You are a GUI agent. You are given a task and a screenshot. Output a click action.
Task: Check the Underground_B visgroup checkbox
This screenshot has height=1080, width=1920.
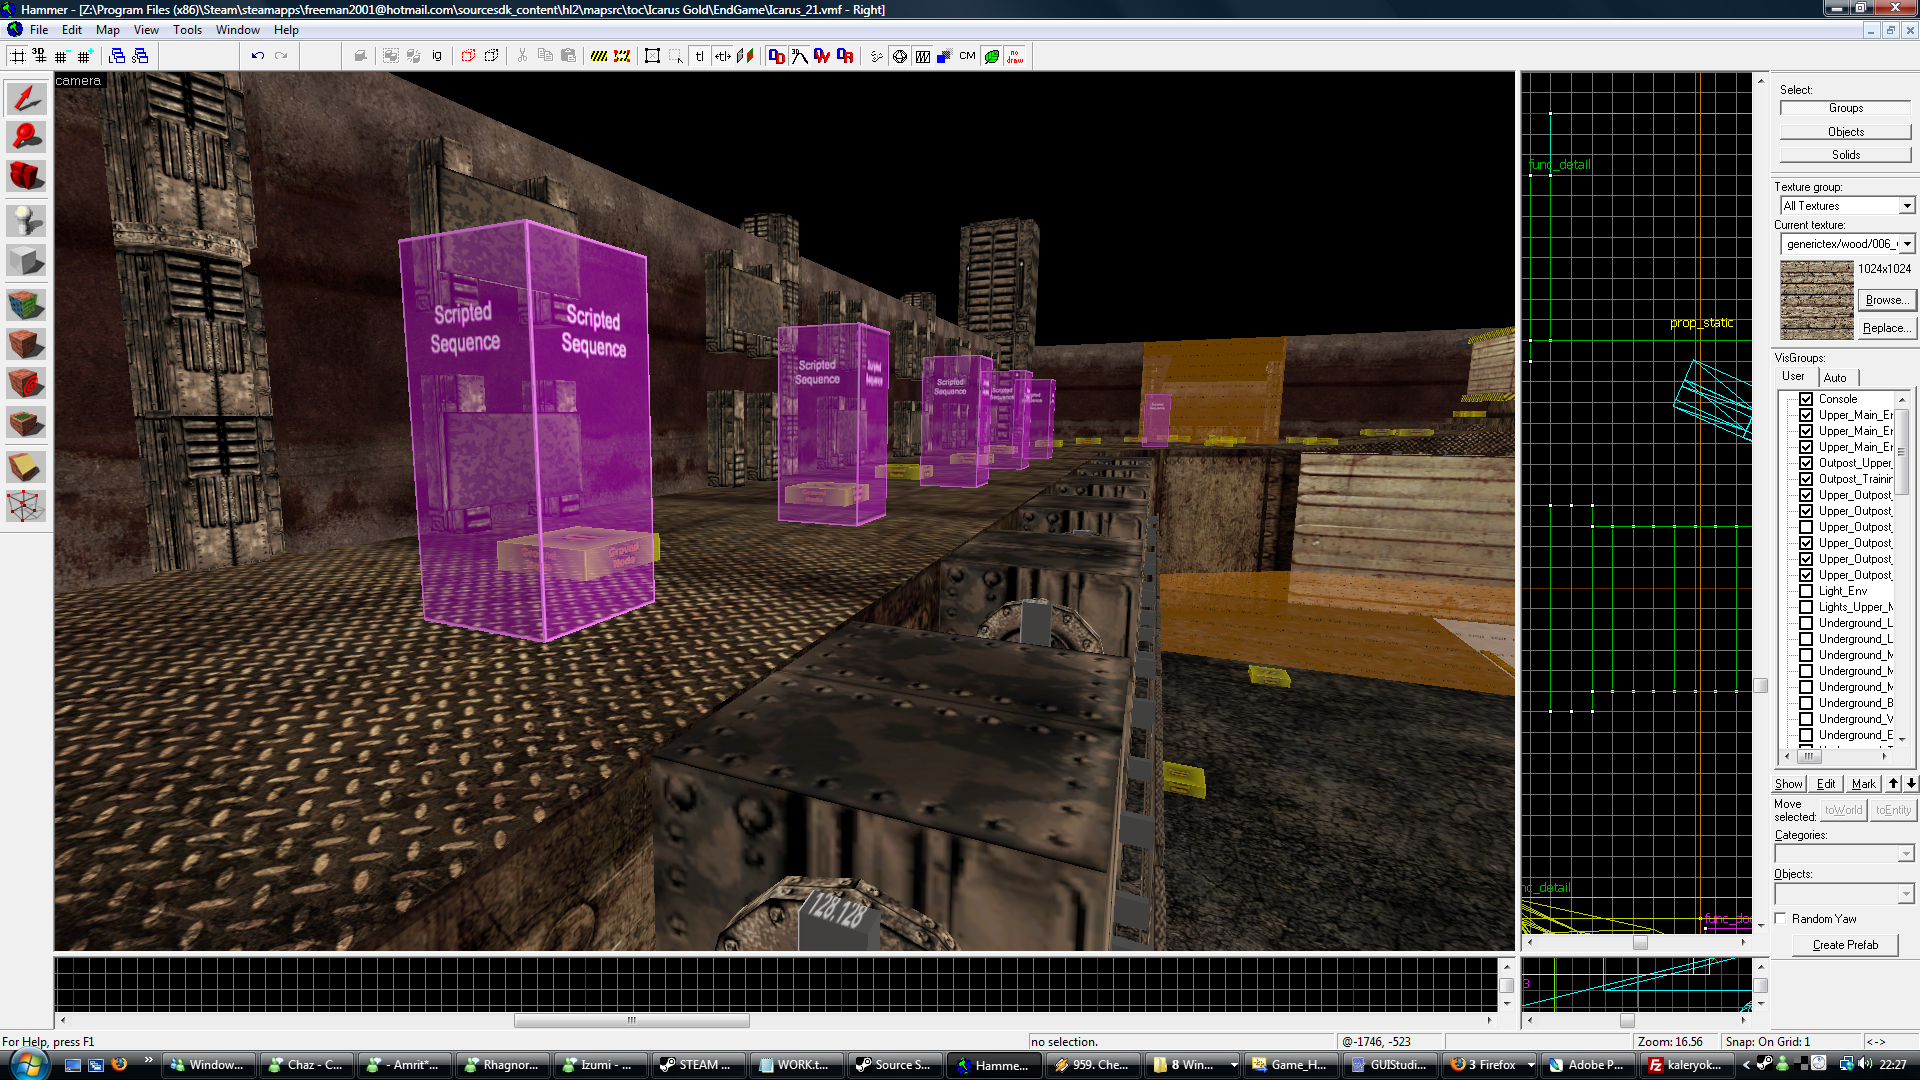click(x=1806, y=703)
